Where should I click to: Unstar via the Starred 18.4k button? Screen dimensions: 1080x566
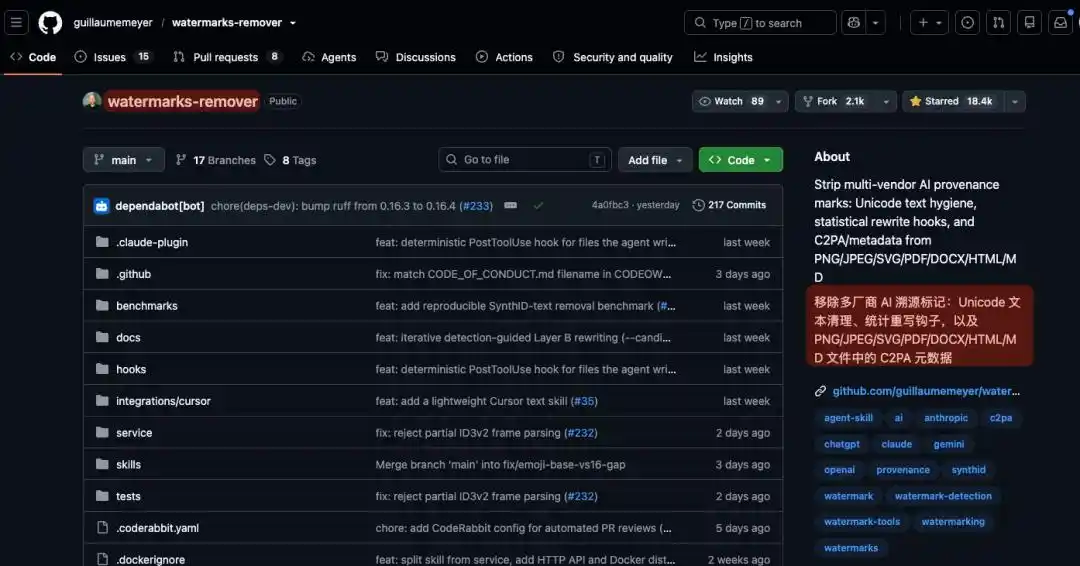(953, 101)
